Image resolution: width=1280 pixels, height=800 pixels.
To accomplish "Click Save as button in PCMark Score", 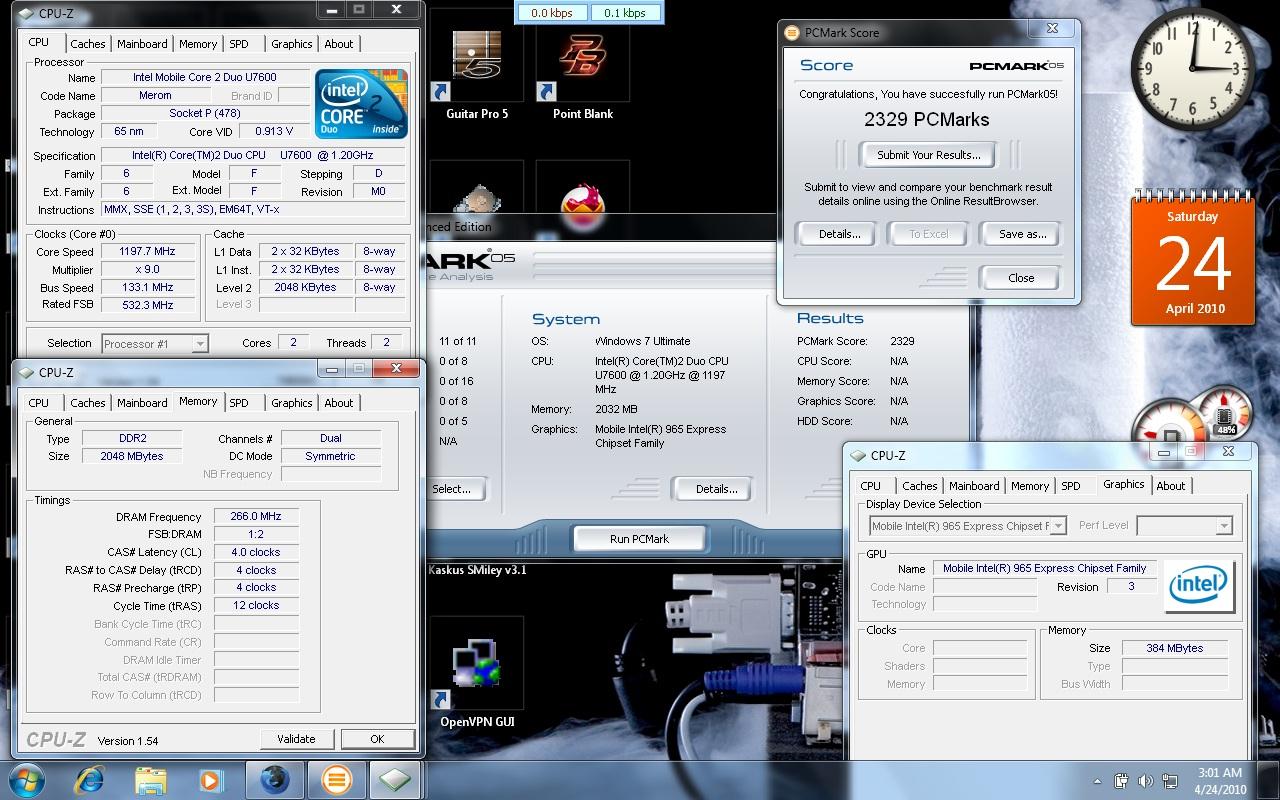I will point(1022,234).
